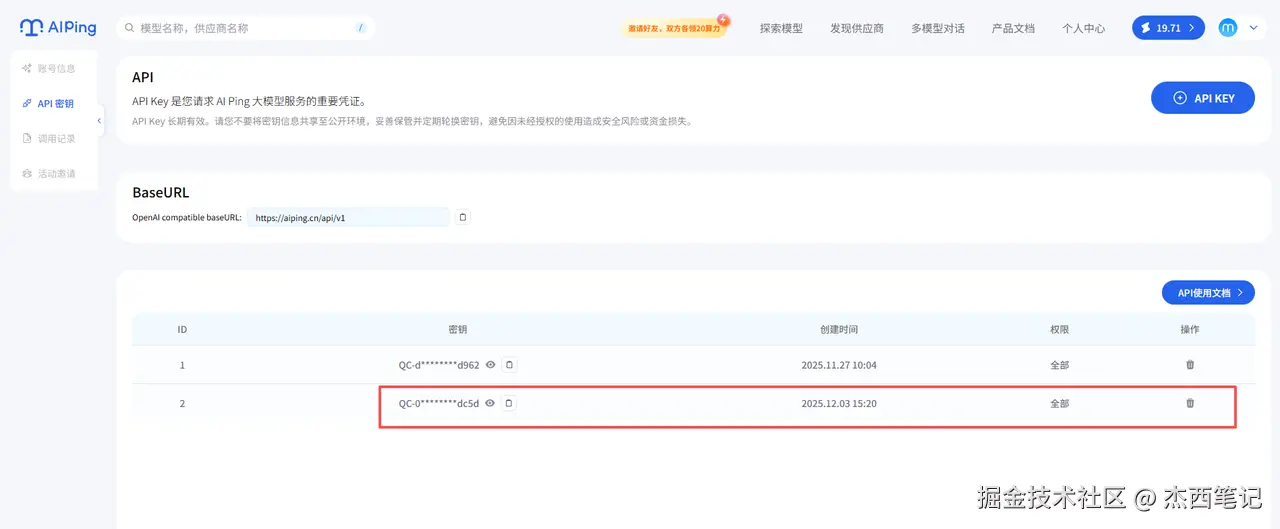Open 多模型对话 in top navigation
Screen dimensions: 1280x529
(x=938, y=28)
